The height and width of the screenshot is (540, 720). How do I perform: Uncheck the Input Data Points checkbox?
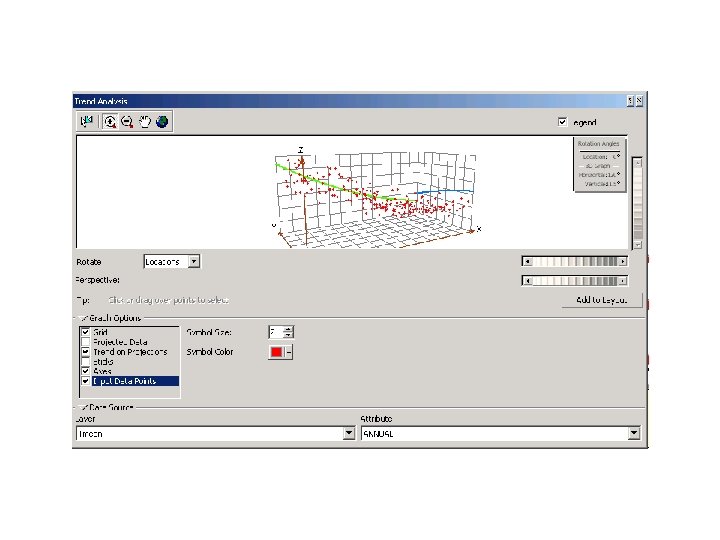pos(85,381)
